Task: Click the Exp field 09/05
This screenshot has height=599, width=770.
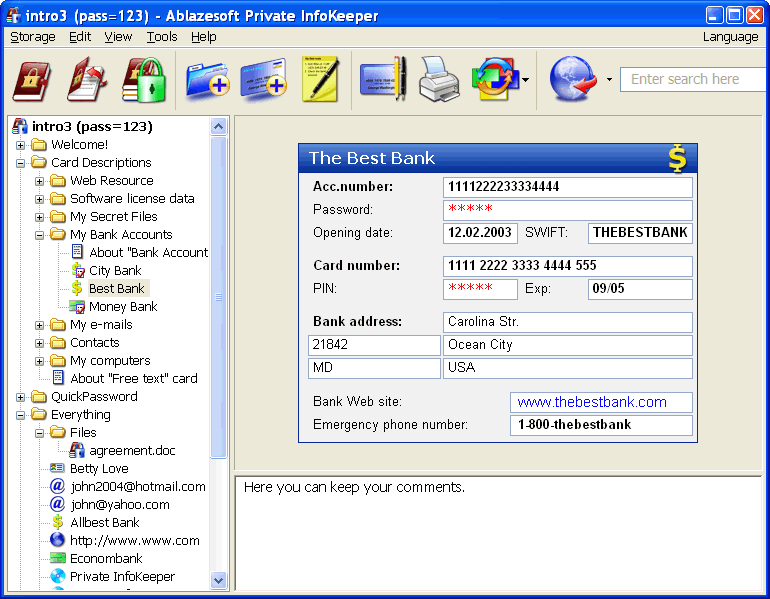Action: [x=640, y=289]
